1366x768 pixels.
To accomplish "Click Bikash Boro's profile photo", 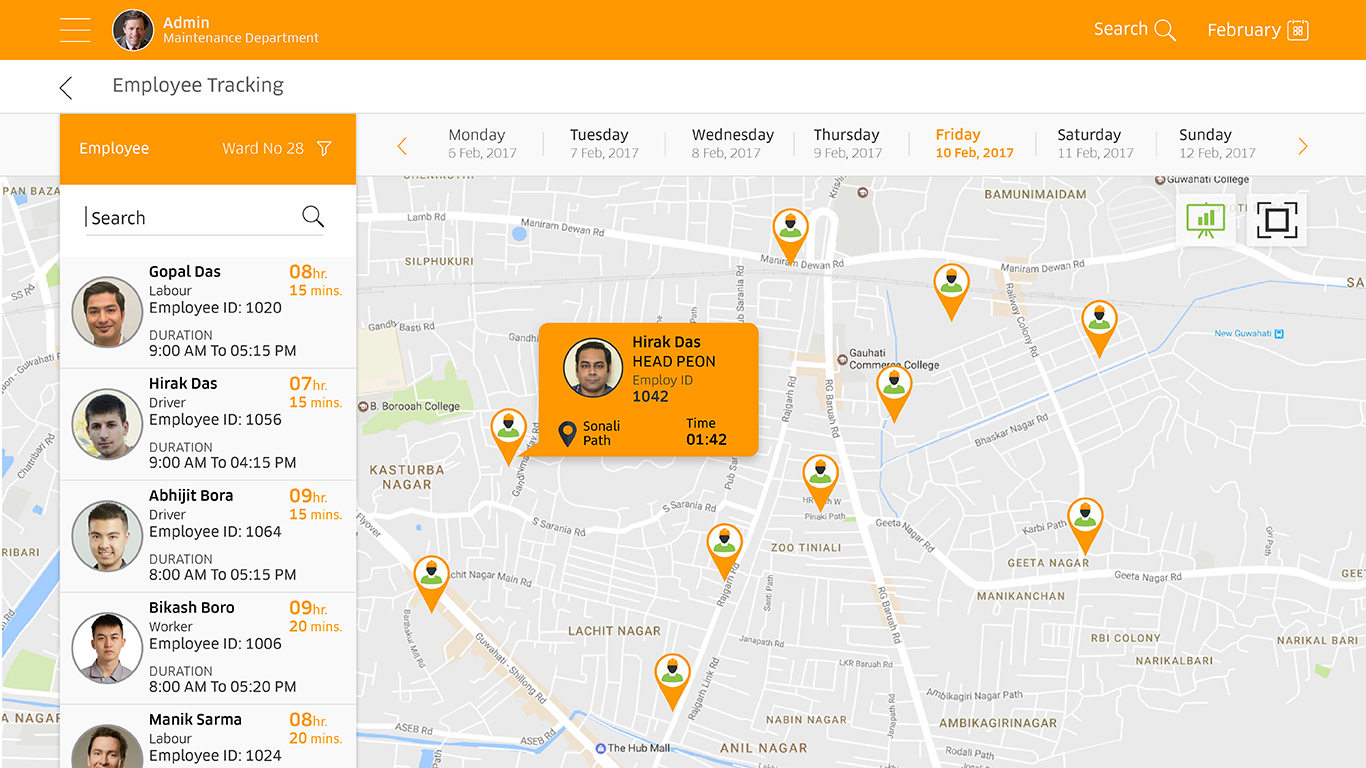I will click(107, 647).
